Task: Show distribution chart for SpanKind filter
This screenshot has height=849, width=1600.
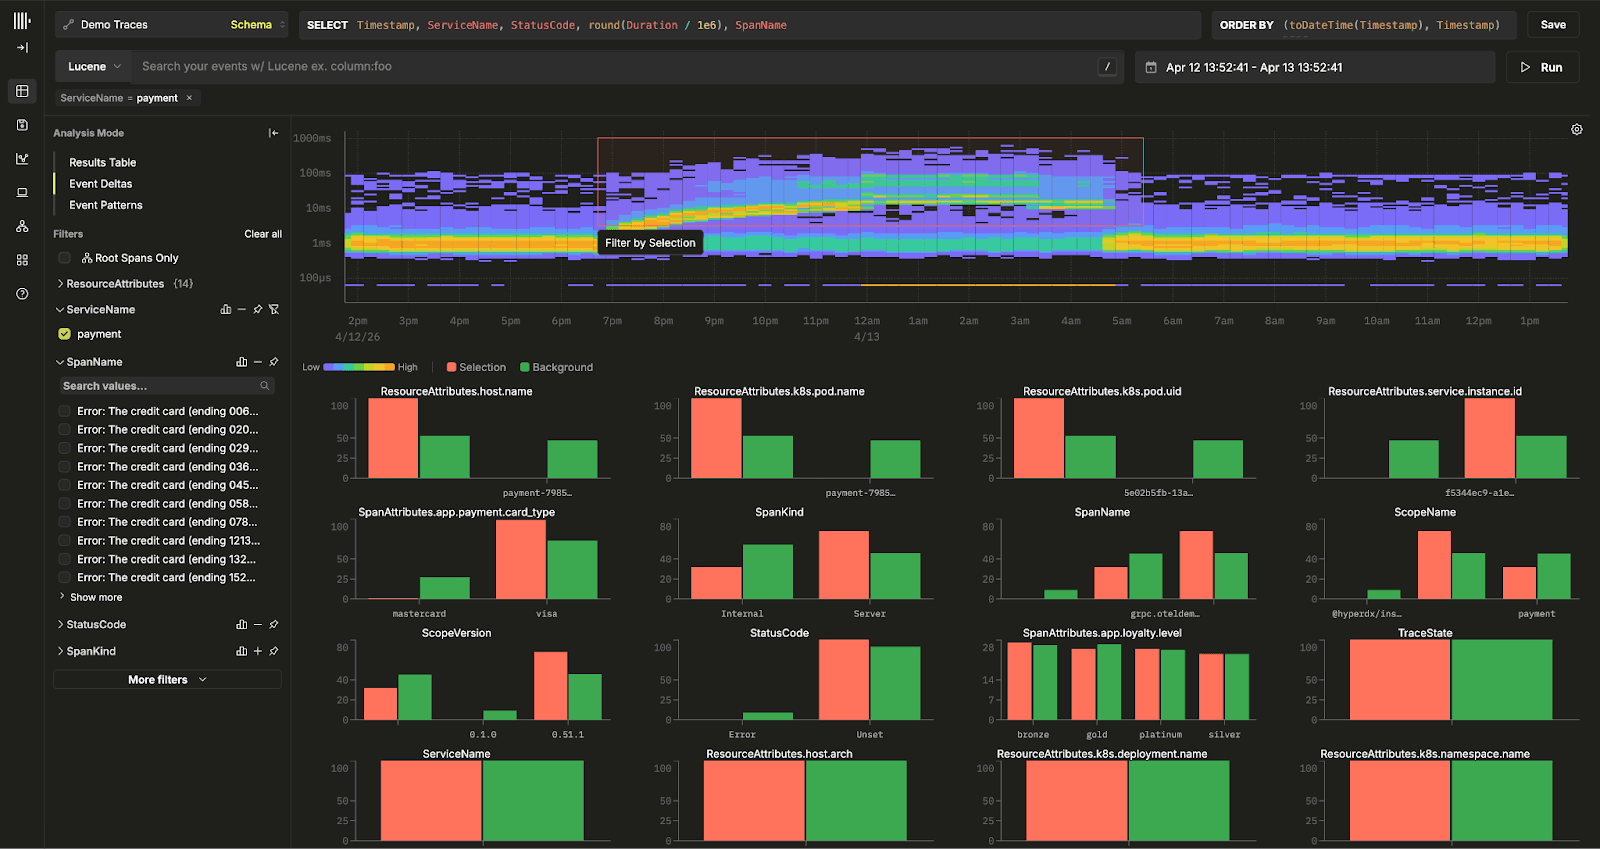Action: 241,651
